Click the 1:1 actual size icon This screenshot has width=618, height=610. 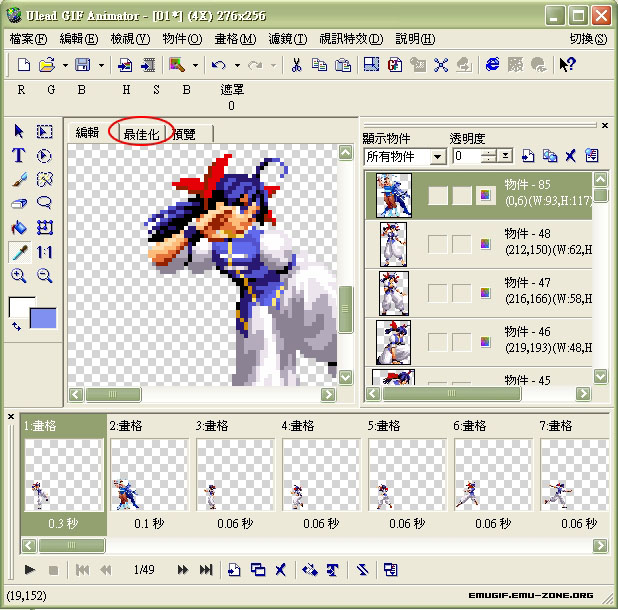(x=44, y=252)
